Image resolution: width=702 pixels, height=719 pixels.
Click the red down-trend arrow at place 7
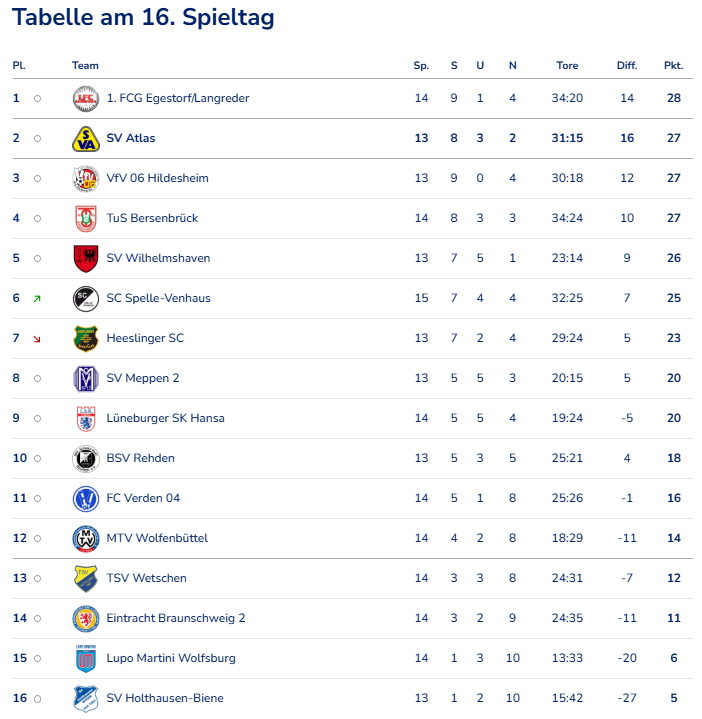point(37,339)
